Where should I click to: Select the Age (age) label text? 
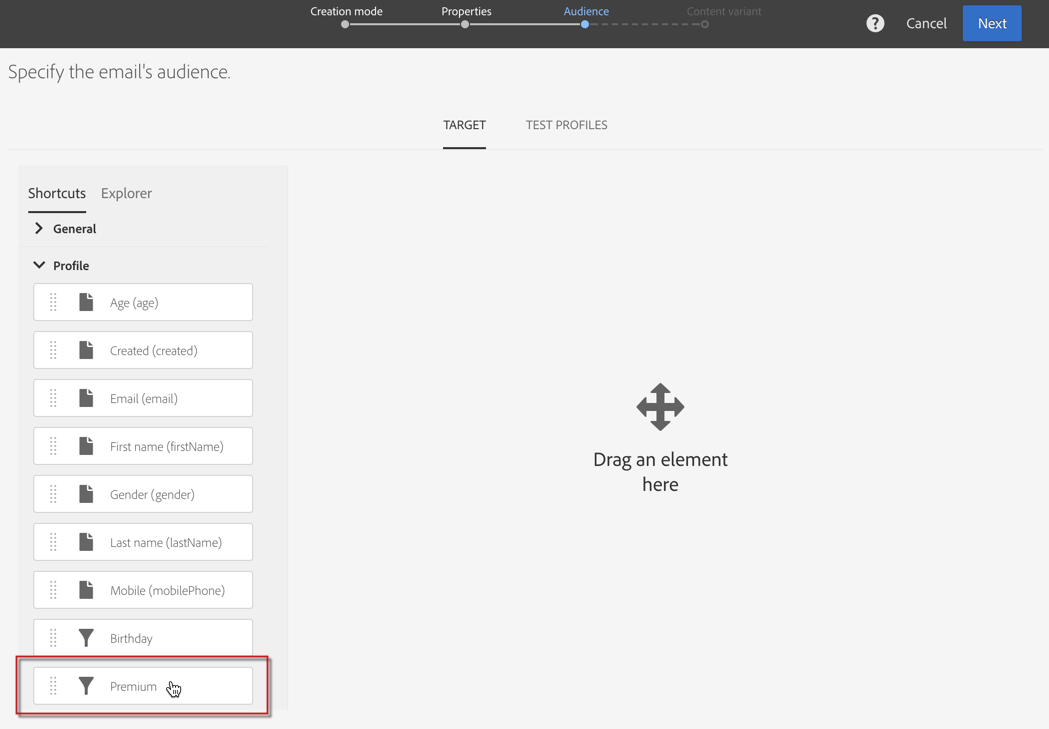click(134, 303)
